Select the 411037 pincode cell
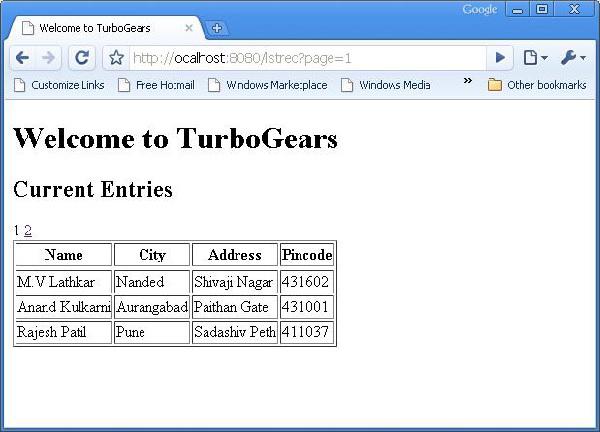600x432 pixels. [307, 332]
